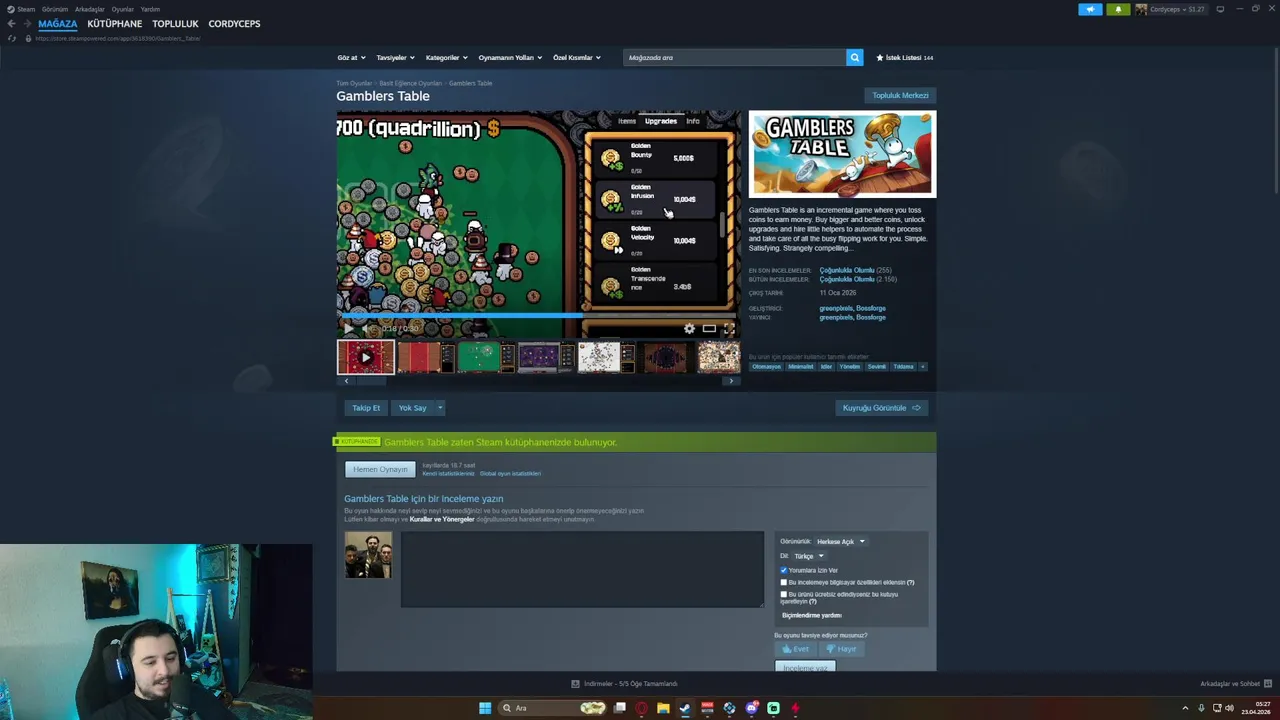Open Steam taskbar icon
The image size is (1280, 720).
pyautogui.click(x=685, y=708)
